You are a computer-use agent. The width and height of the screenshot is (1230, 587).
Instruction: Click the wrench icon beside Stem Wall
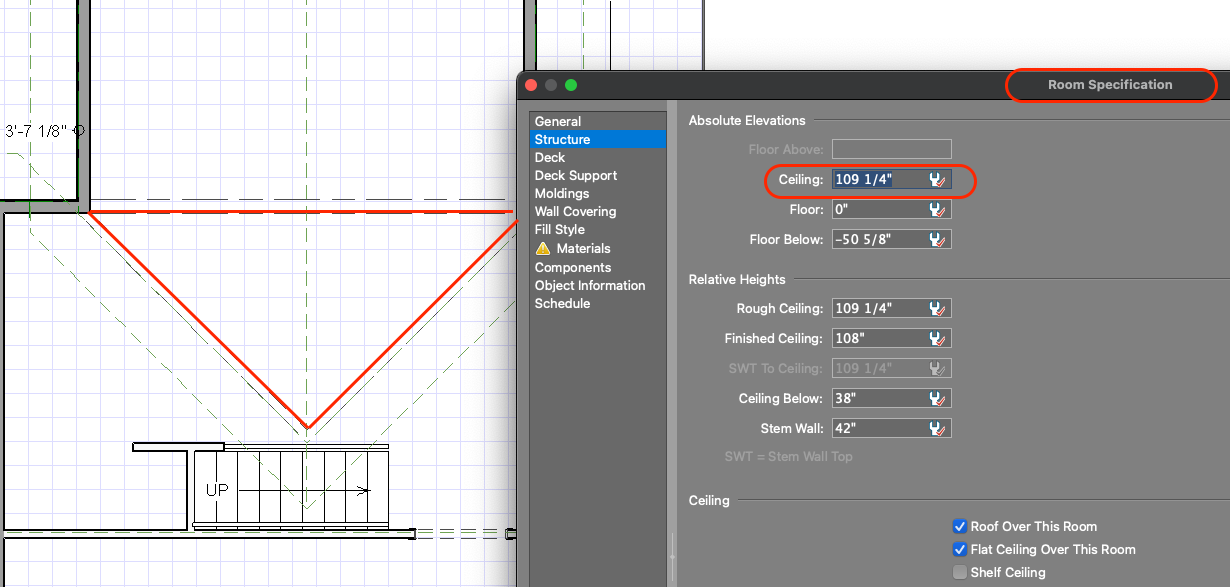coord(937,429)
